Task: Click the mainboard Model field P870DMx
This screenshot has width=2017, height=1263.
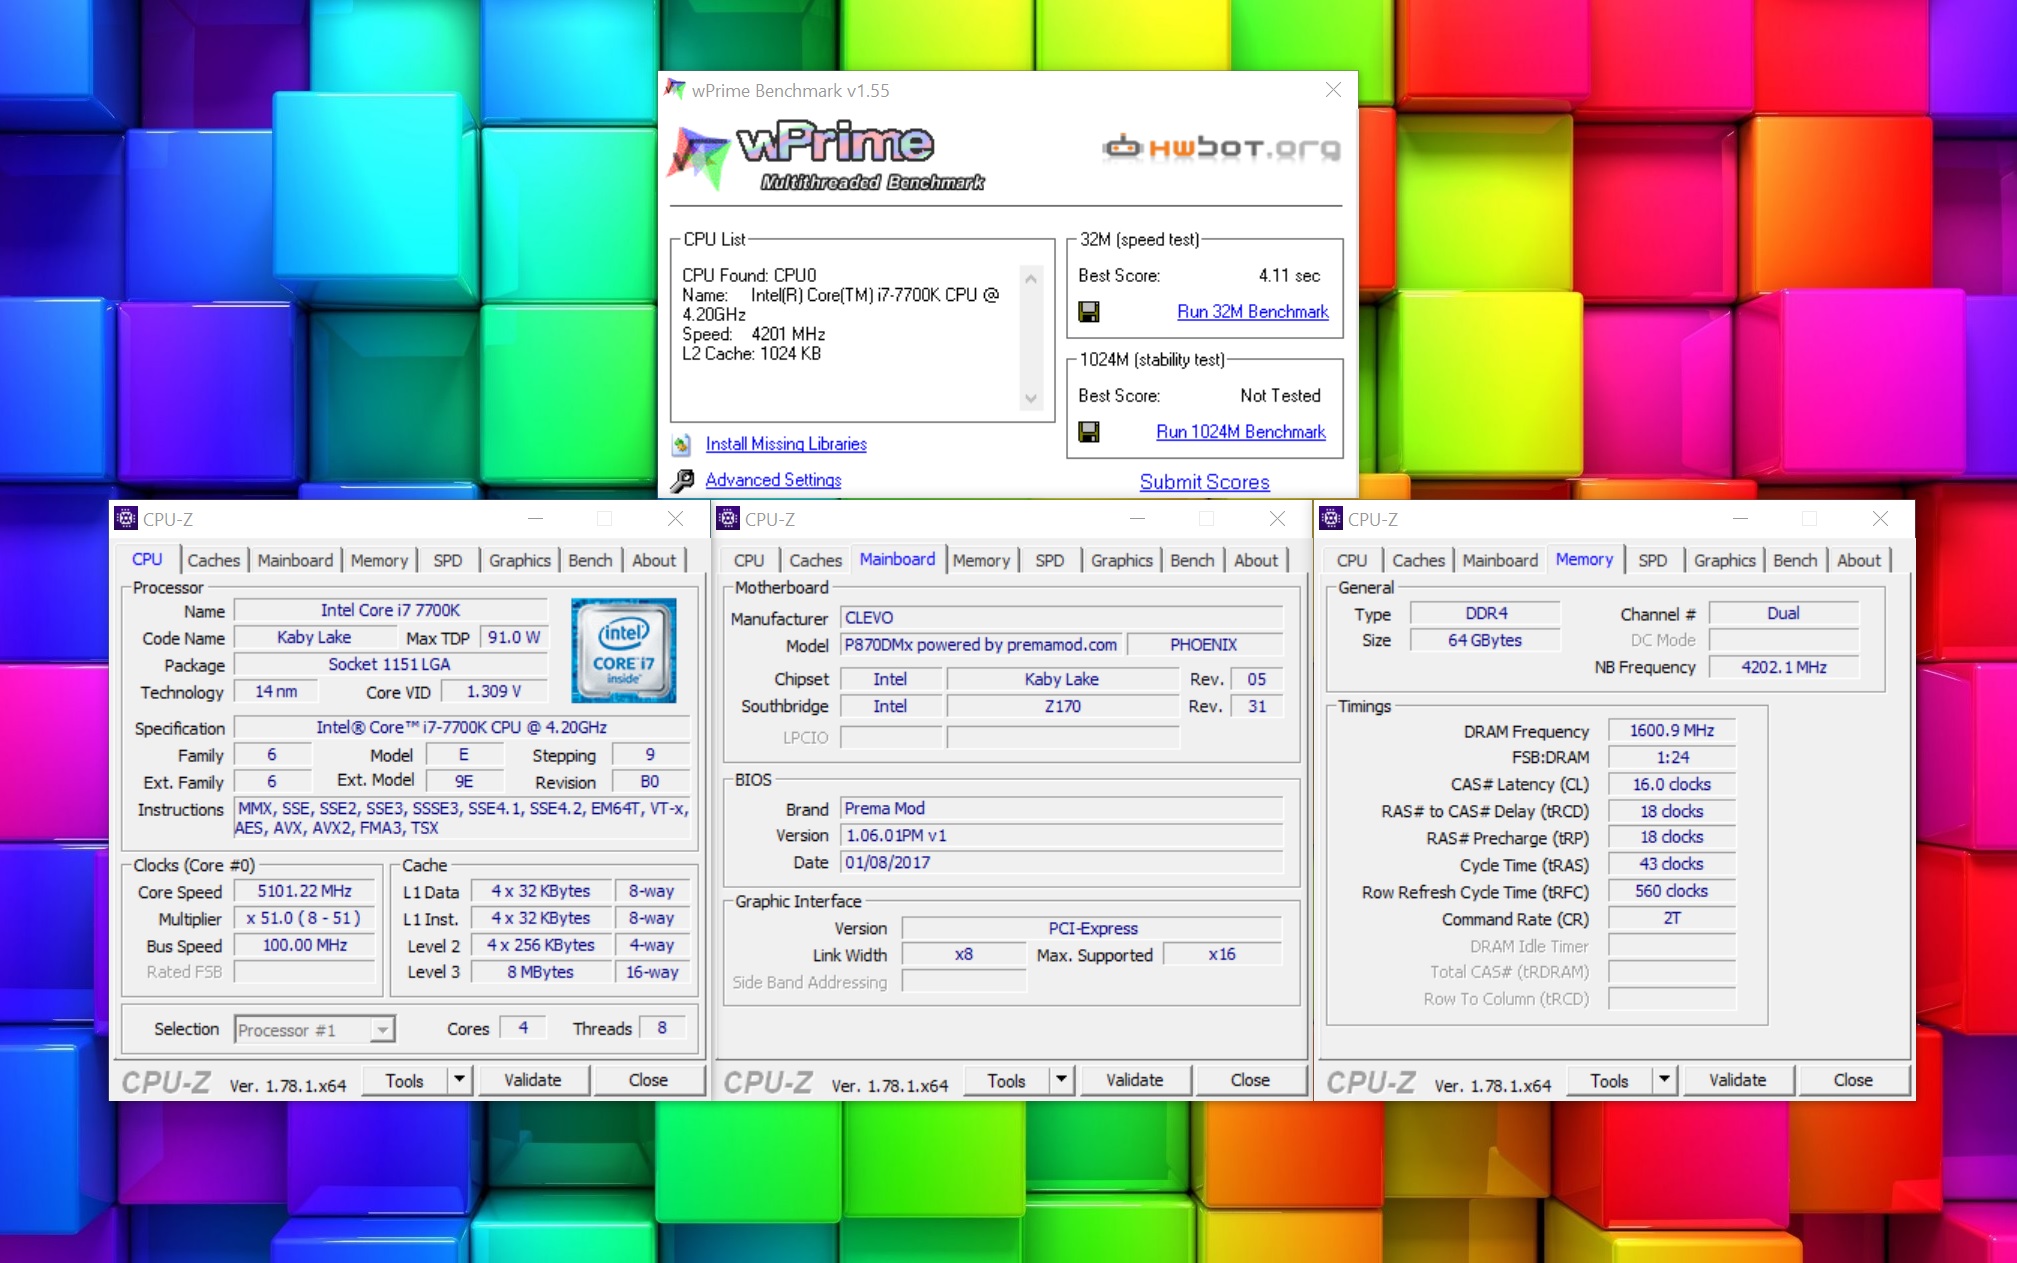Action: pyautogui.click(x=981, y=645)
